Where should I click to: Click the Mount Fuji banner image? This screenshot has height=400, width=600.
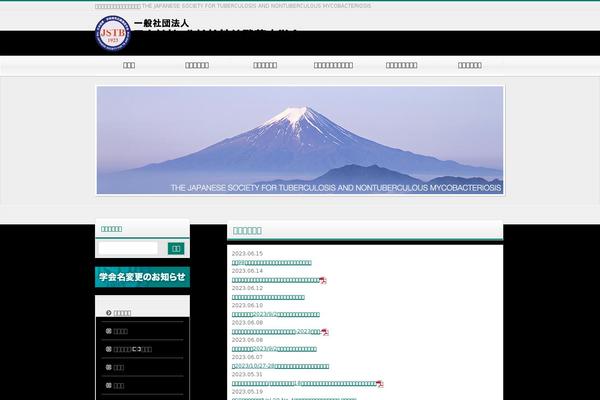point(300,140)
